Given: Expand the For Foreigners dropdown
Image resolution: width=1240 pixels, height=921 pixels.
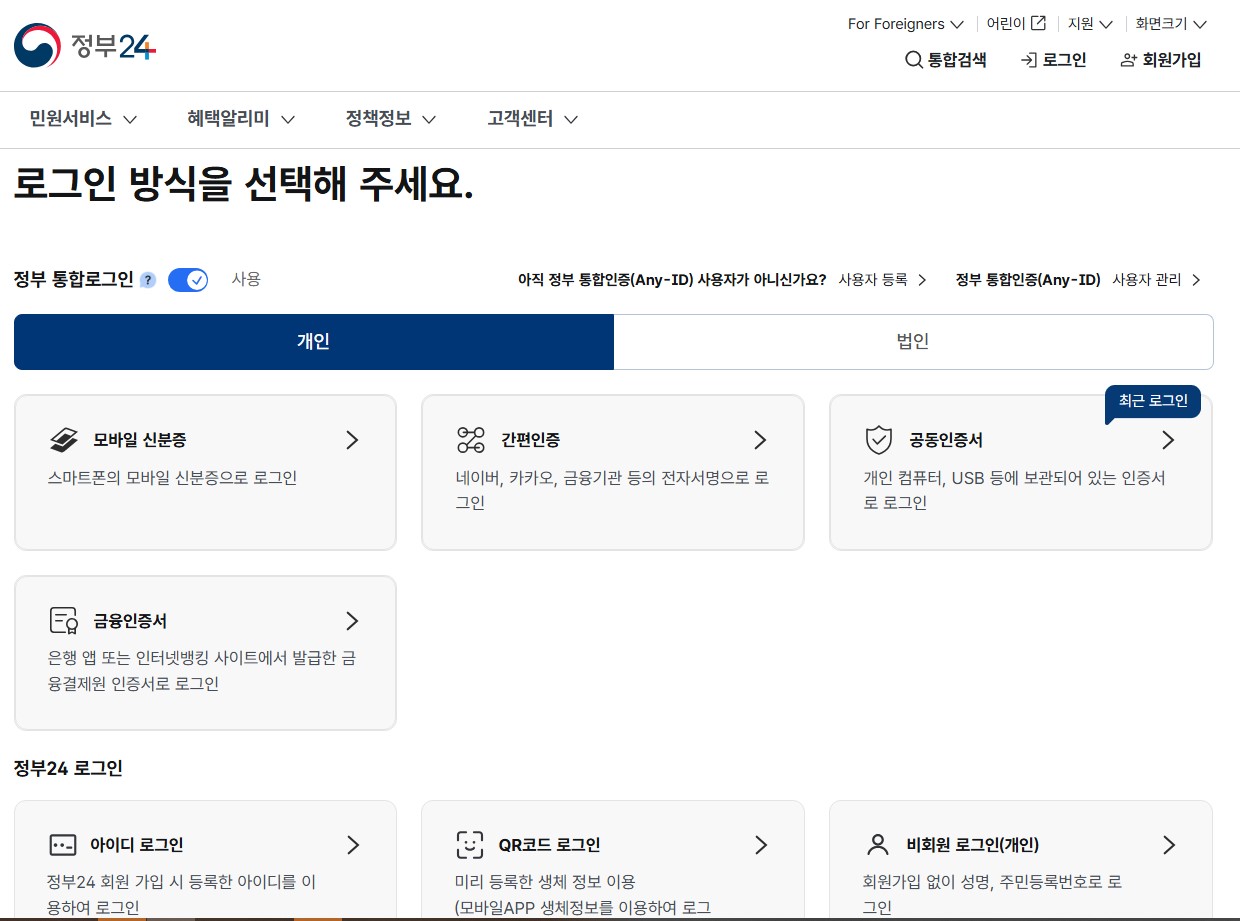Looking at the screenshot, I should pyautogui.click(x=905, y=24).
